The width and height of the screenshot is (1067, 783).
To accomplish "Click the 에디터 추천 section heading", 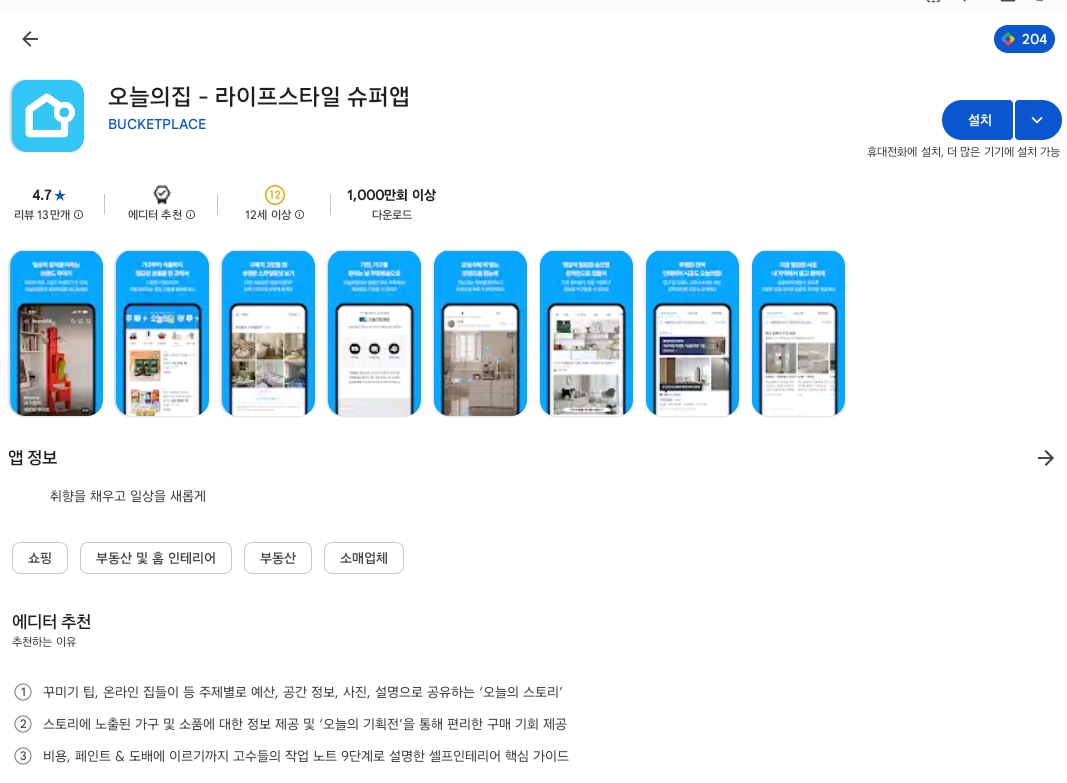I will point(52,621).
